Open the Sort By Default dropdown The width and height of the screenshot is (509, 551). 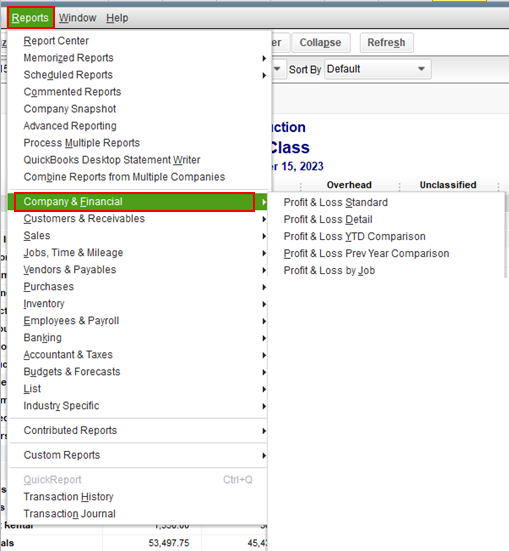[x=378, y=69]
